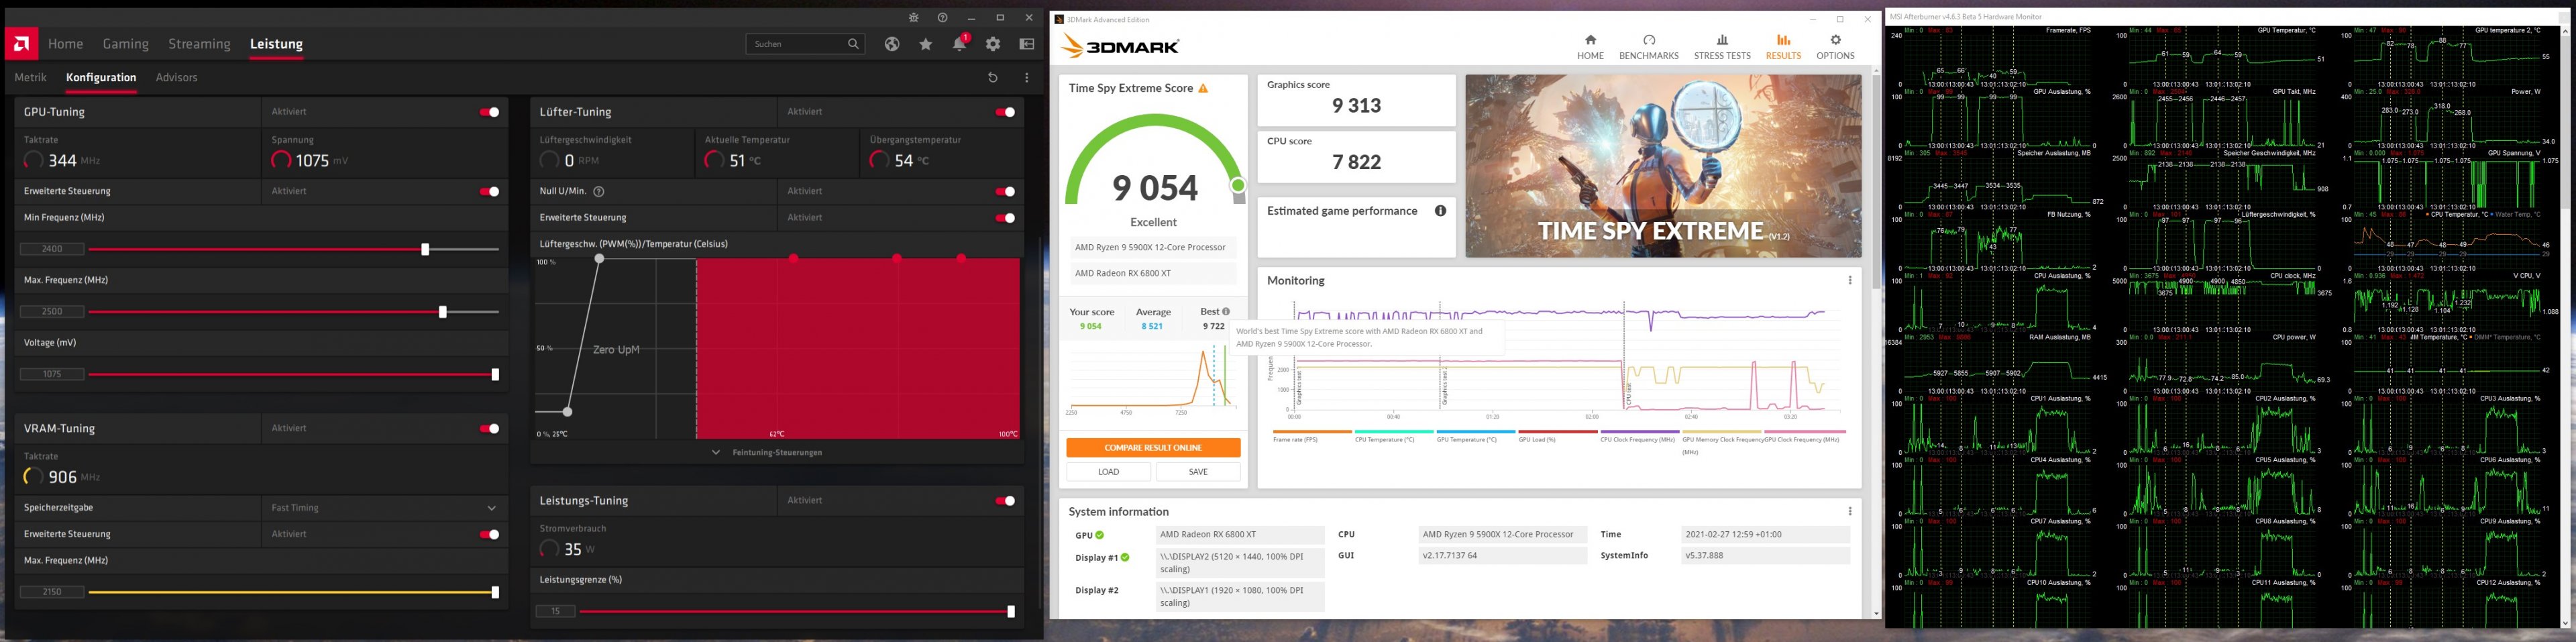Viewport: 2576px width, 642px height.
Task: Click the green check icon next to Display #1
Action: click(x=1125, y=557)
